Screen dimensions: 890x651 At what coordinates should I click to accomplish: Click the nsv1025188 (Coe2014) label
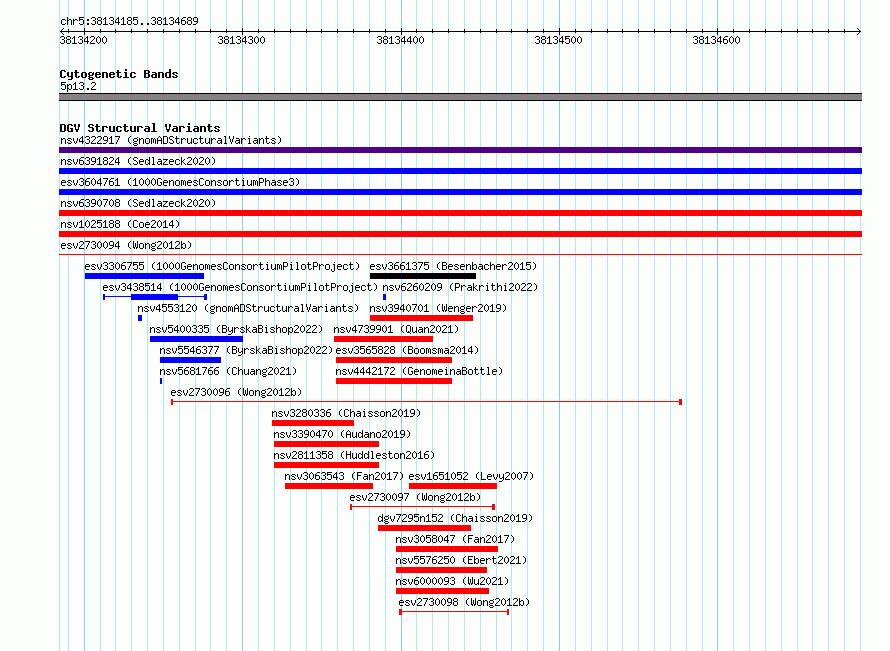click(120, 224)
